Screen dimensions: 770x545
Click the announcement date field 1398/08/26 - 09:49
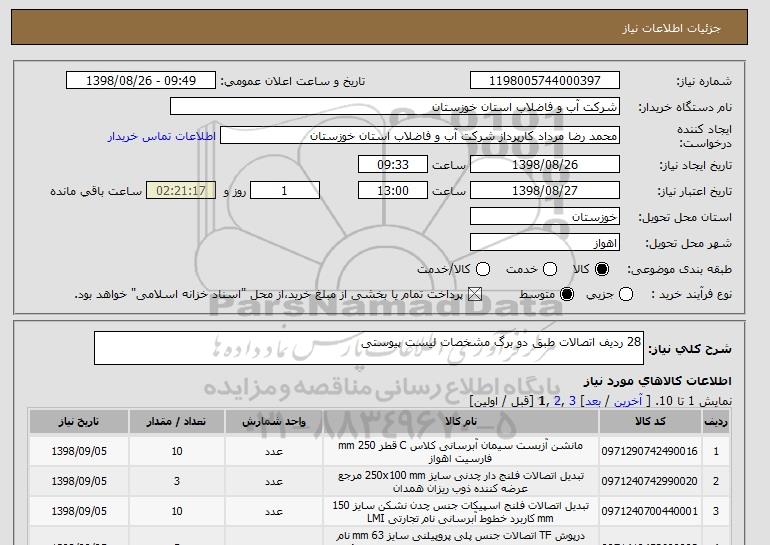click(x=141, y=81)
